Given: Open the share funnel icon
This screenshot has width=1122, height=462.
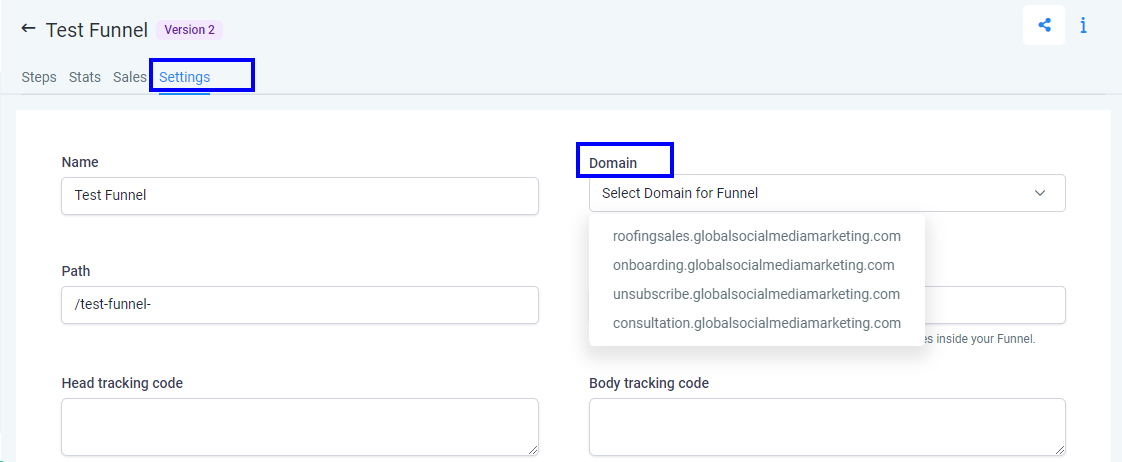Looking at the screenshot, I should (x=1044, y=25).
